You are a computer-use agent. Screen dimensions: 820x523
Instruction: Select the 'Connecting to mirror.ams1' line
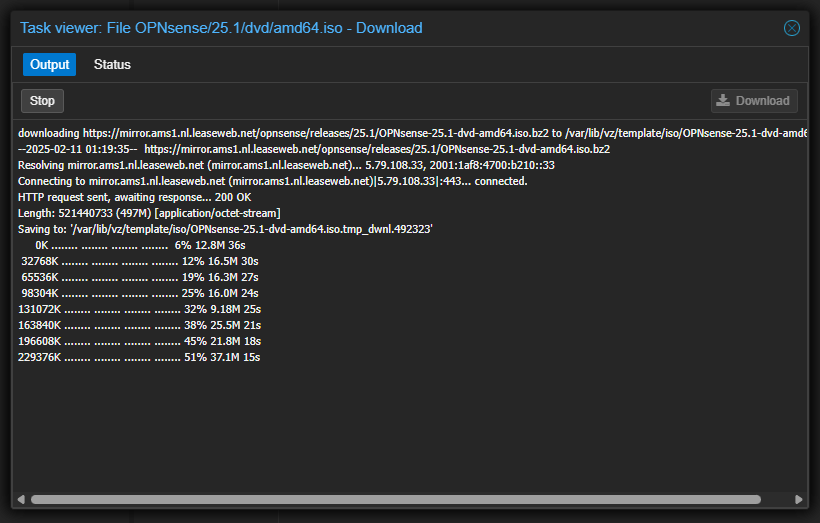(272, 181)
